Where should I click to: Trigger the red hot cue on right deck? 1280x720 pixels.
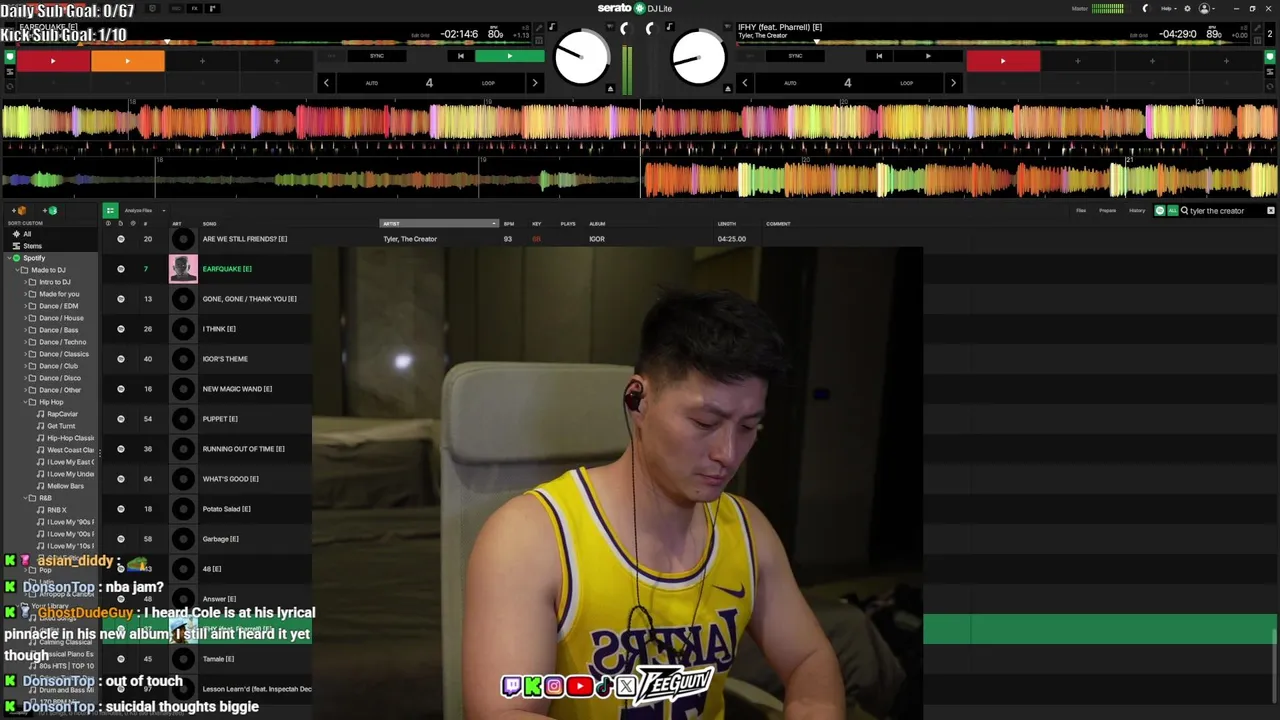(x=1003, y=61)
